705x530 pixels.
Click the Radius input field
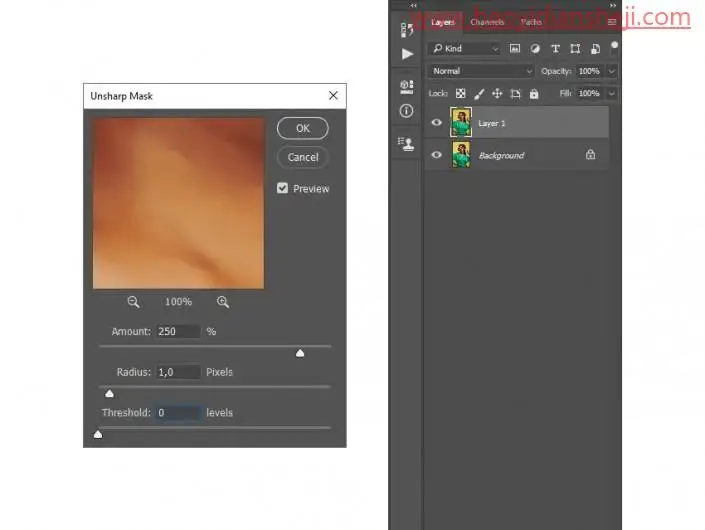178,372
